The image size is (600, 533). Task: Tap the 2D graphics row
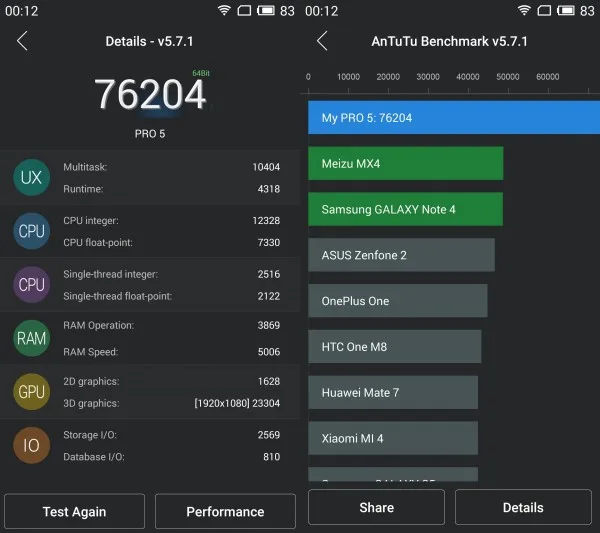[x=171, y=381]
